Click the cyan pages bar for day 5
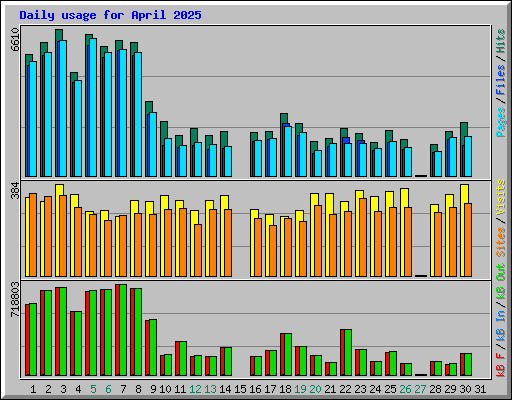Screen dimensions: 512x400 coord(93,107)
